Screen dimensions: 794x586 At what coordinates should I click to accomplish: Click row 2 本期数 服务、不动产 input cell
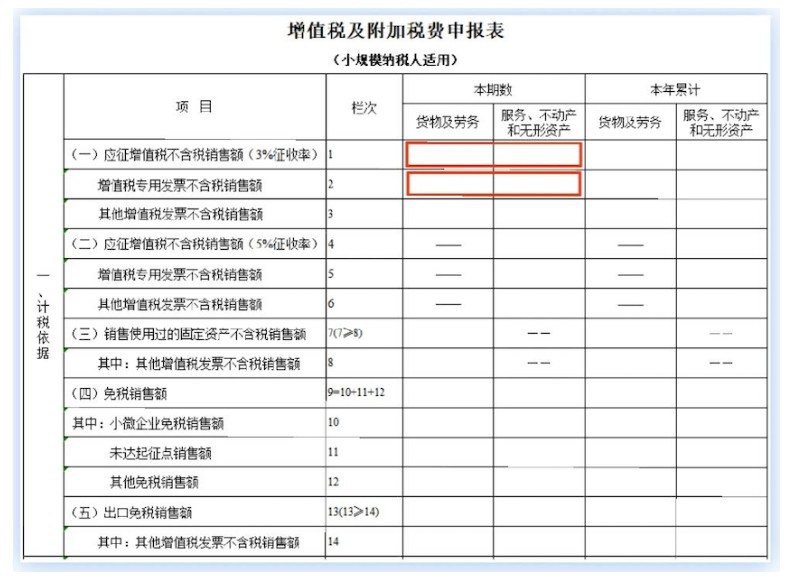tap(538, 184)
